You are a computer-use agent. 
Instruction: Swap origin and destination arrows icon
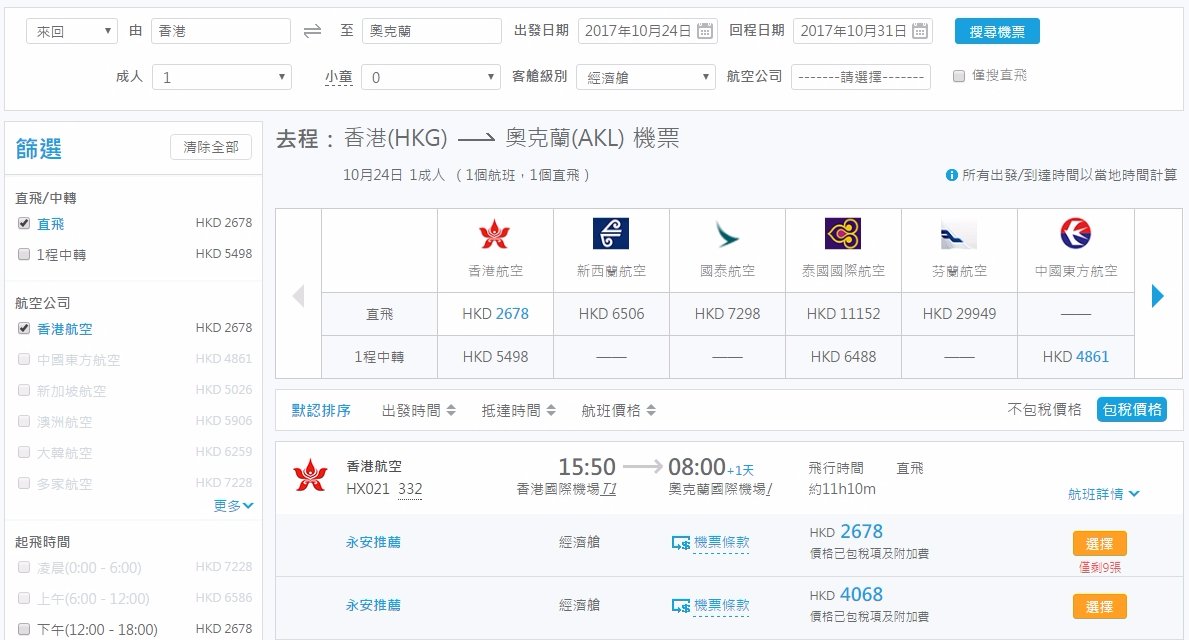(312, 31)
